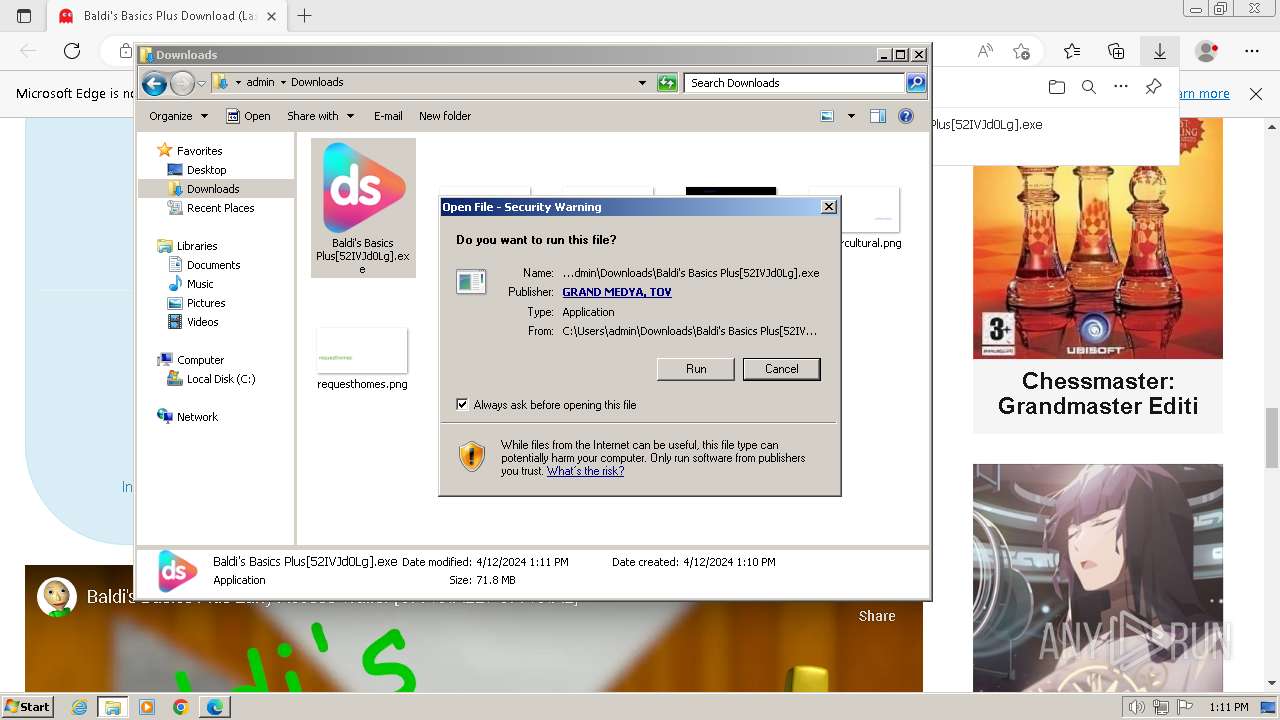Viewport: 1280px width, 720px height.
Task: Uncheck Always ask before opening this file
Action: click(462, 405)
